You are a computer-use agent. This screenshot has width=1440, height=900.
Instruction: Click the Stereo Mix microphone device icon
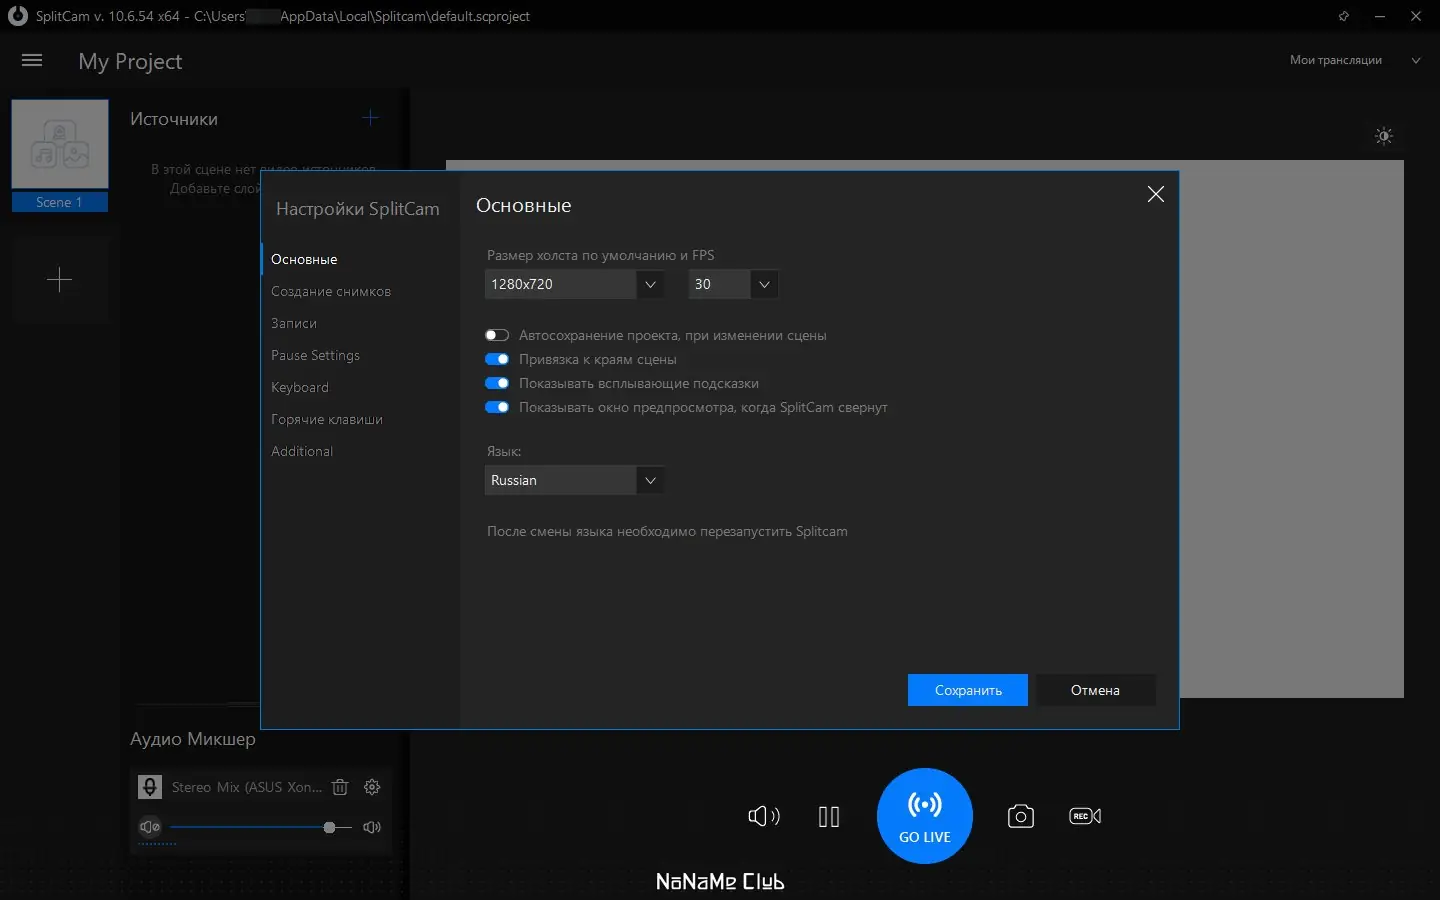150,787
